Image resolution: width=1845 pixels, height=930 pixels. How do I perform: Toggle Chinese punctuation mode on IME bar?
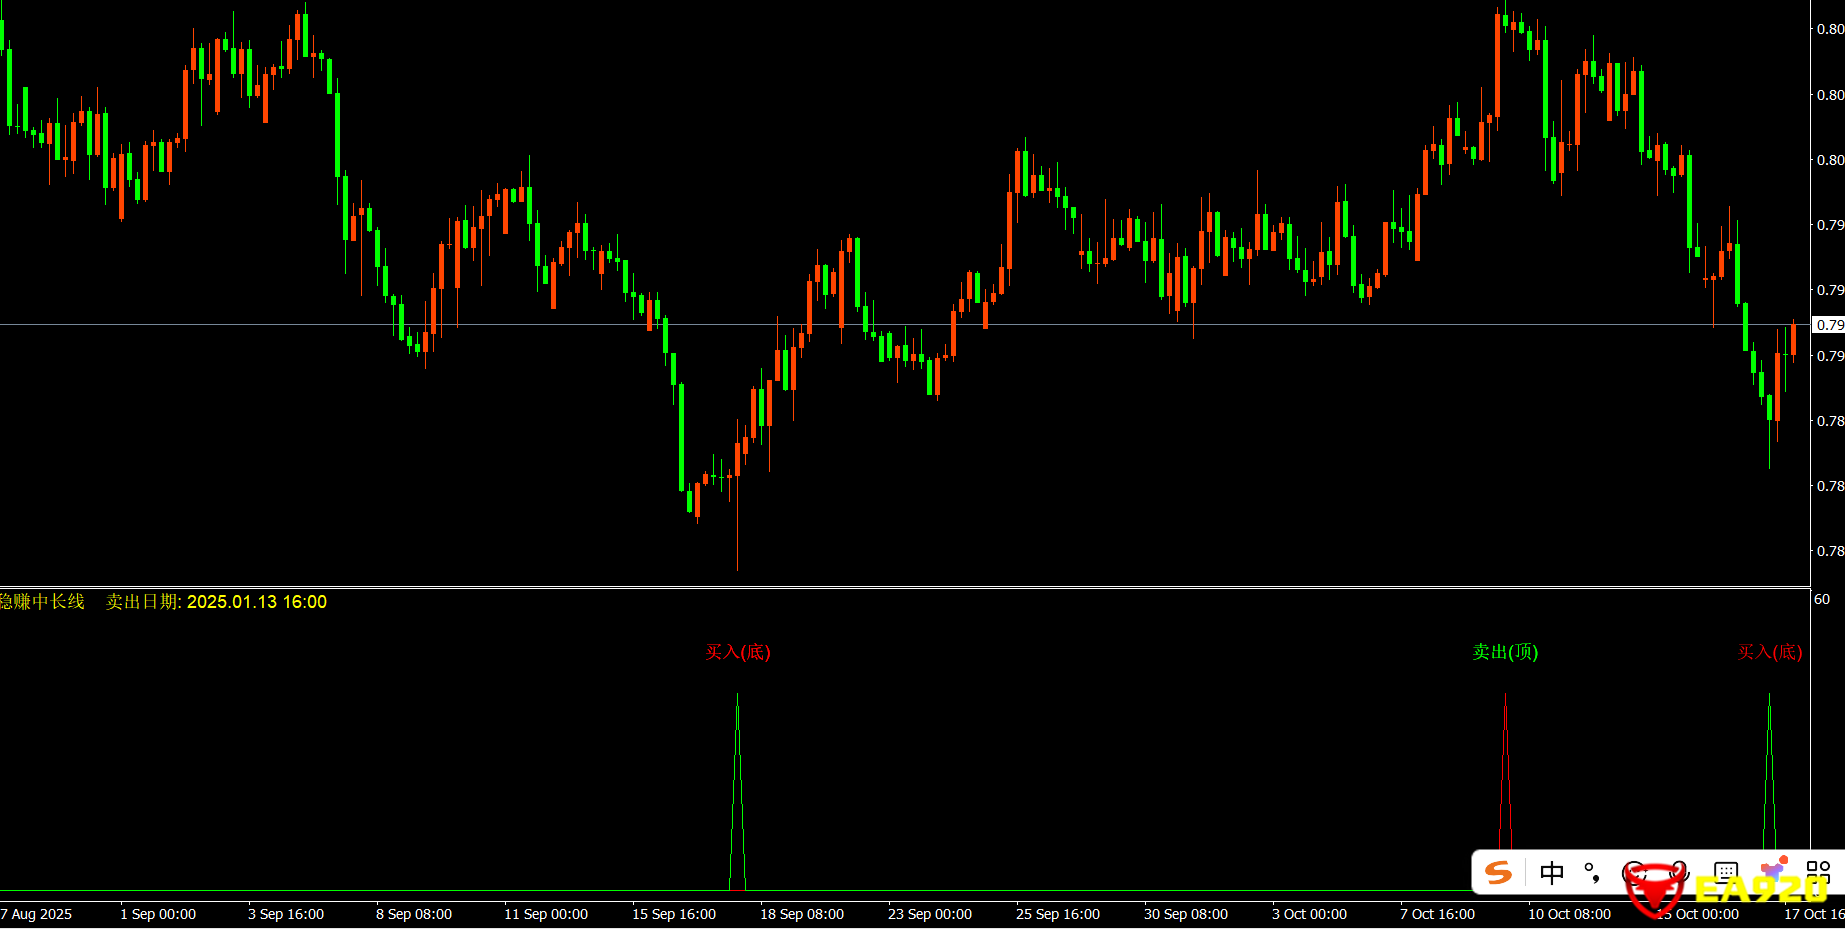[x=1592, y=872]
